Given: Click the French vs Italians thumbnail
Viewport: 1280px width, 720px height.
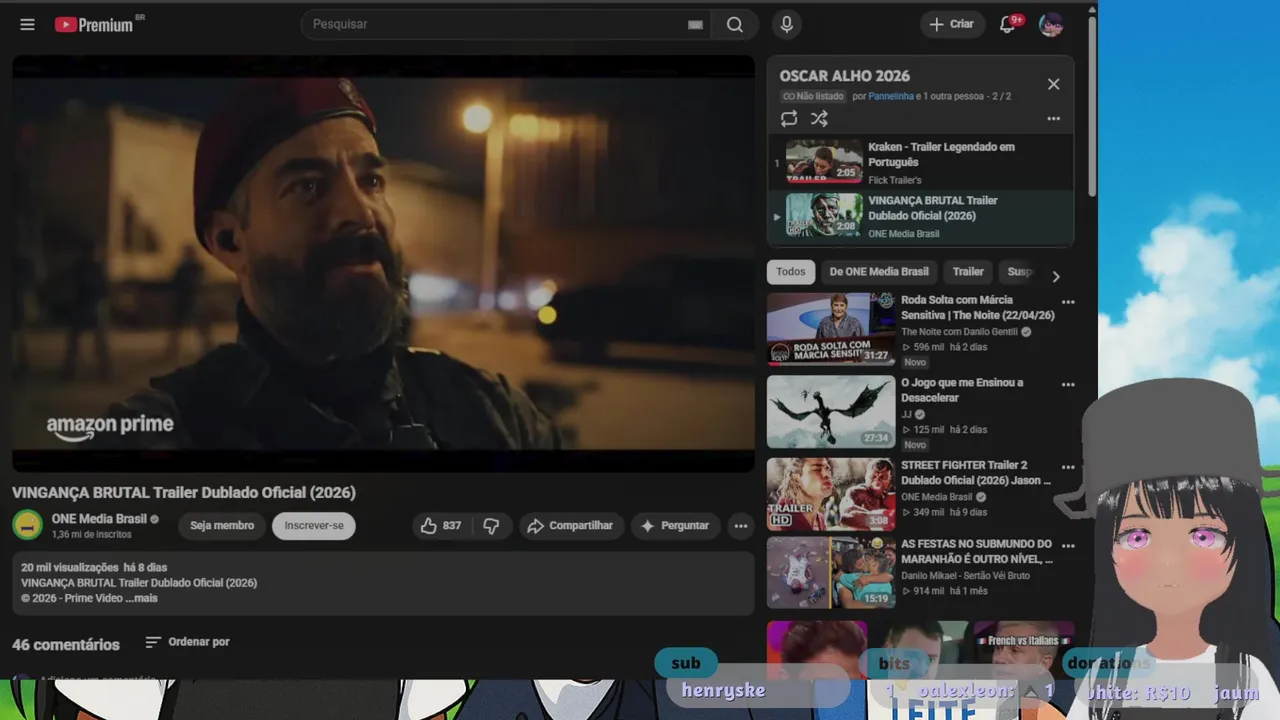Looking at the screenshot, I should pos(1022,650).
